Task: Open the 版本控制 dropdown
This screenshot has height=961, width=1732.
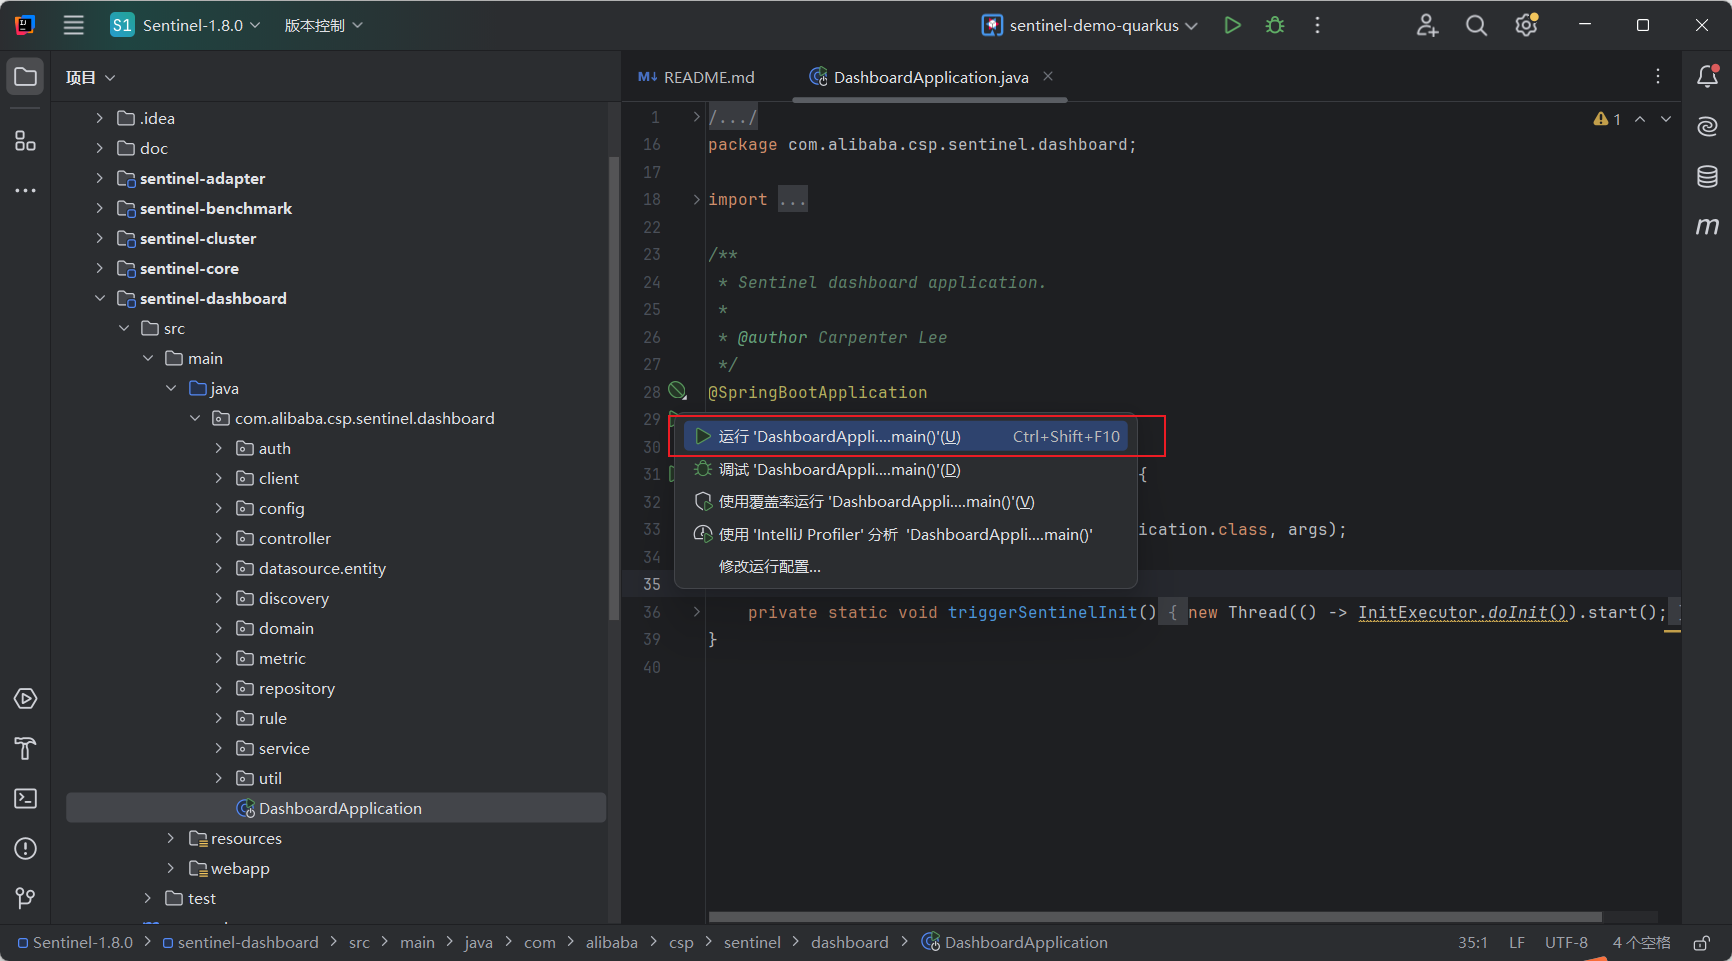Action: click(323, 26)
